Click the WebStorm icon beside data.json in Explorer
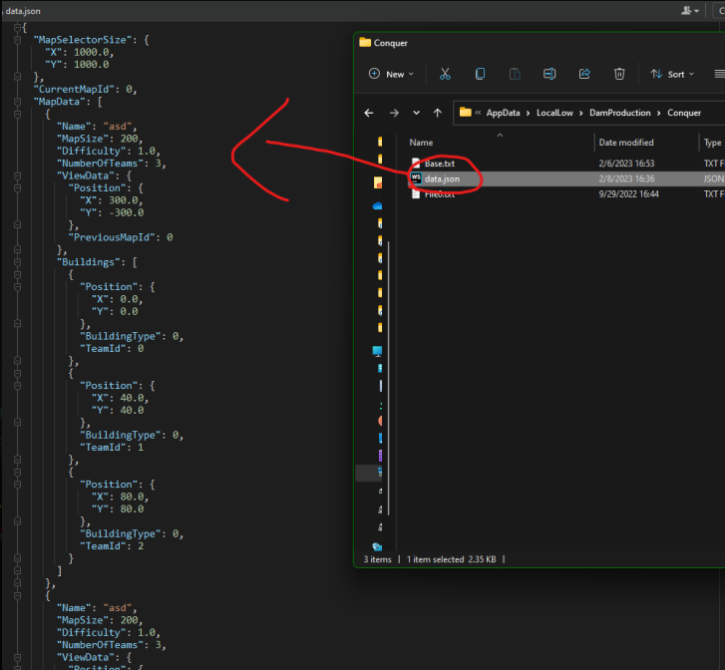This screenshot has height=670, width=725. (x=416, y=178)
